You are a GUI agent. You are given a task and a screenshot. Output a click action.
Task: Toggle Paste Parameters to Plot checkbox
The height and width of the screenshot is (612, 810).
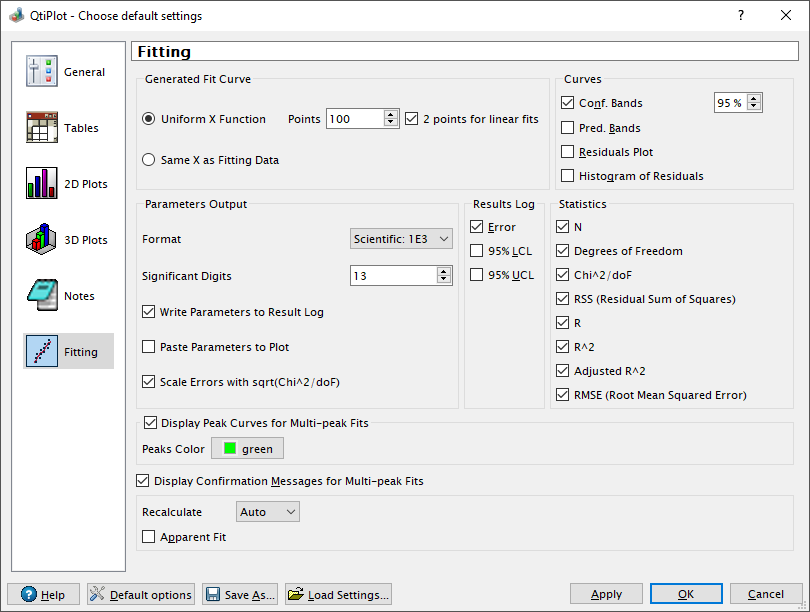point(149,347)
